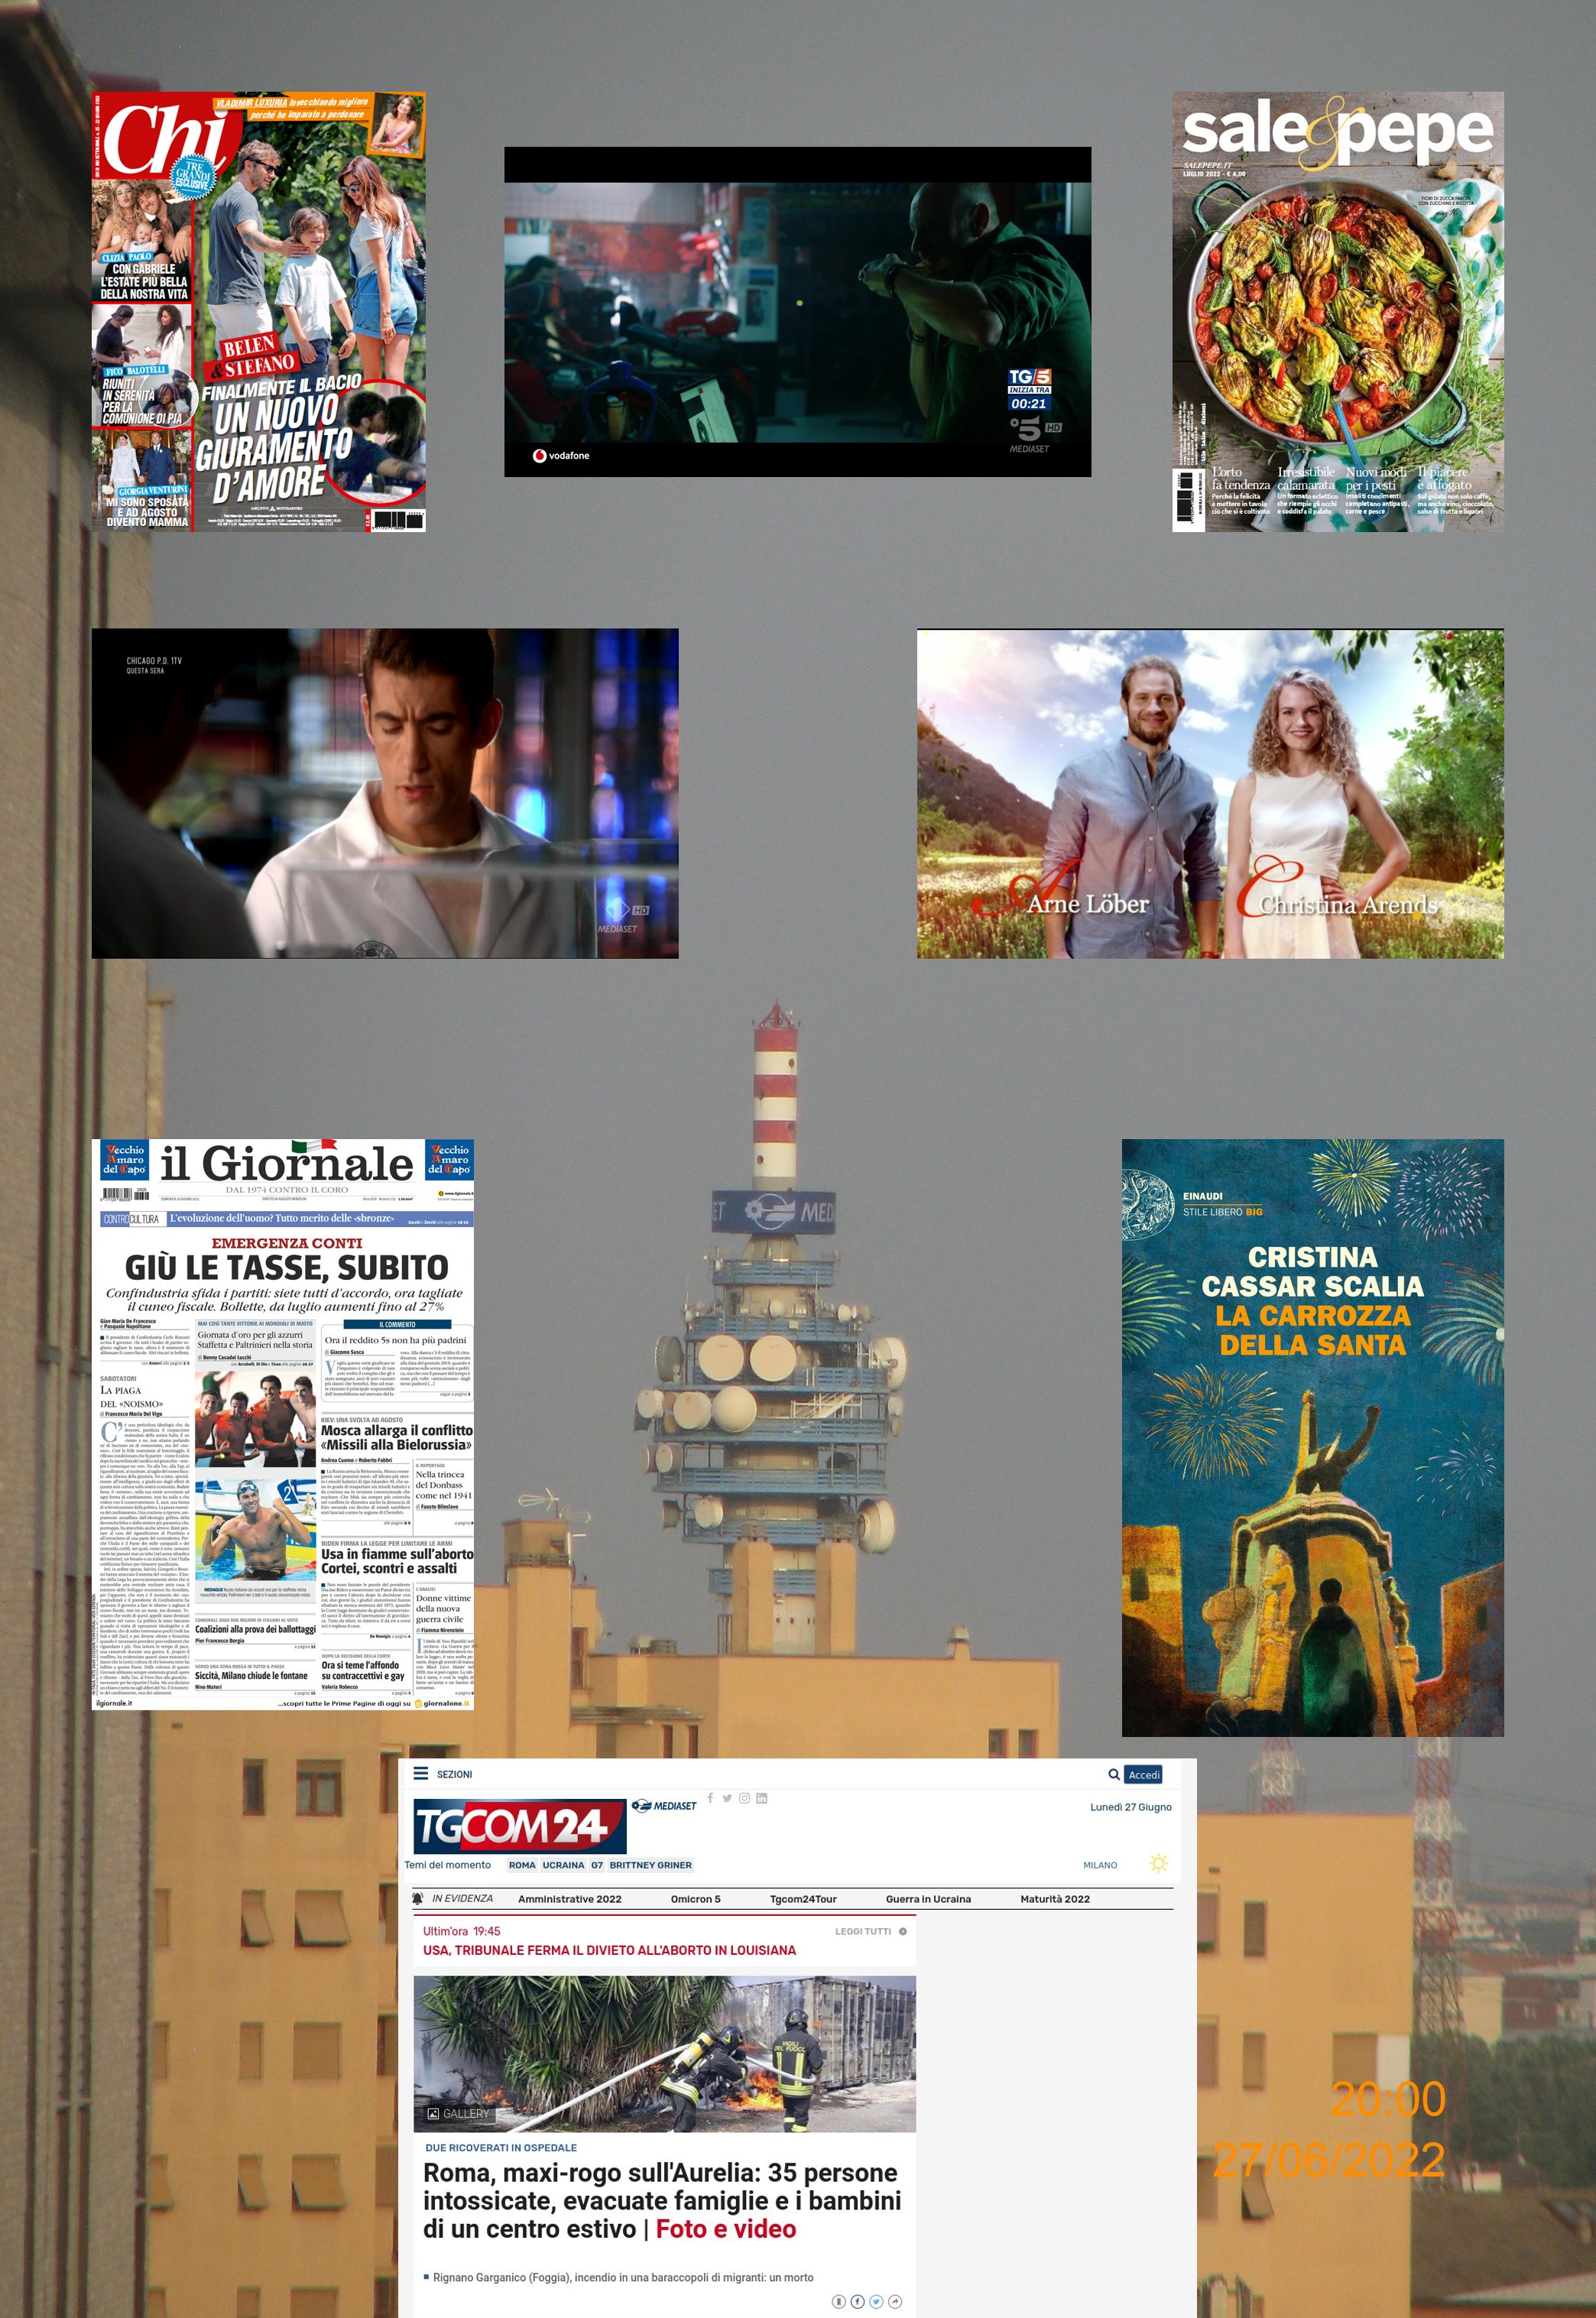The width and height of the screenshot is (1596, 2318).
Task: Click the LEGGI TUTTI link
Action: tap(863, 1931)
